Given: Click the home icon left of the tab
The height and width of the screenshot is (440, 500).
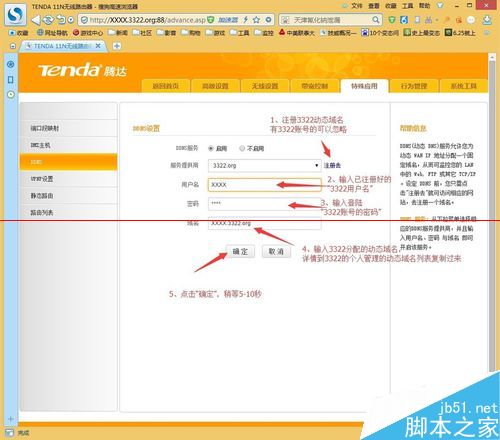Looking at the screenshot, I should (x=13, y=46).
